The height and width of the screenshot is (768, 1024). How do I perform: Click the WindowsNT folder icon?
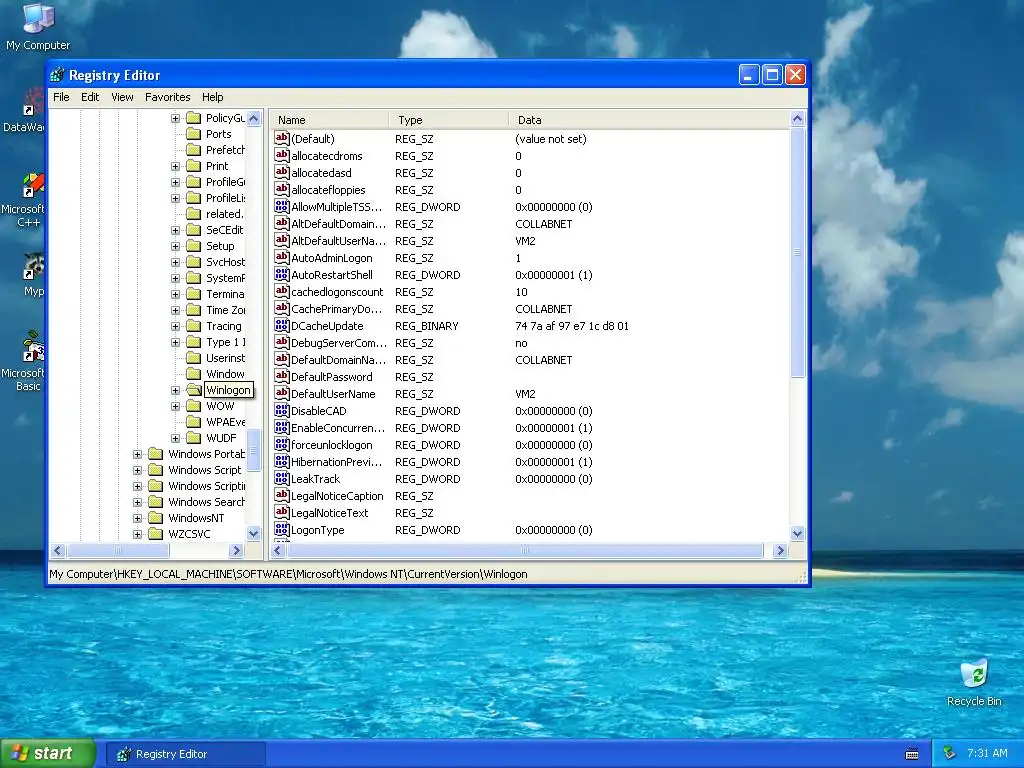pos(155,518)
